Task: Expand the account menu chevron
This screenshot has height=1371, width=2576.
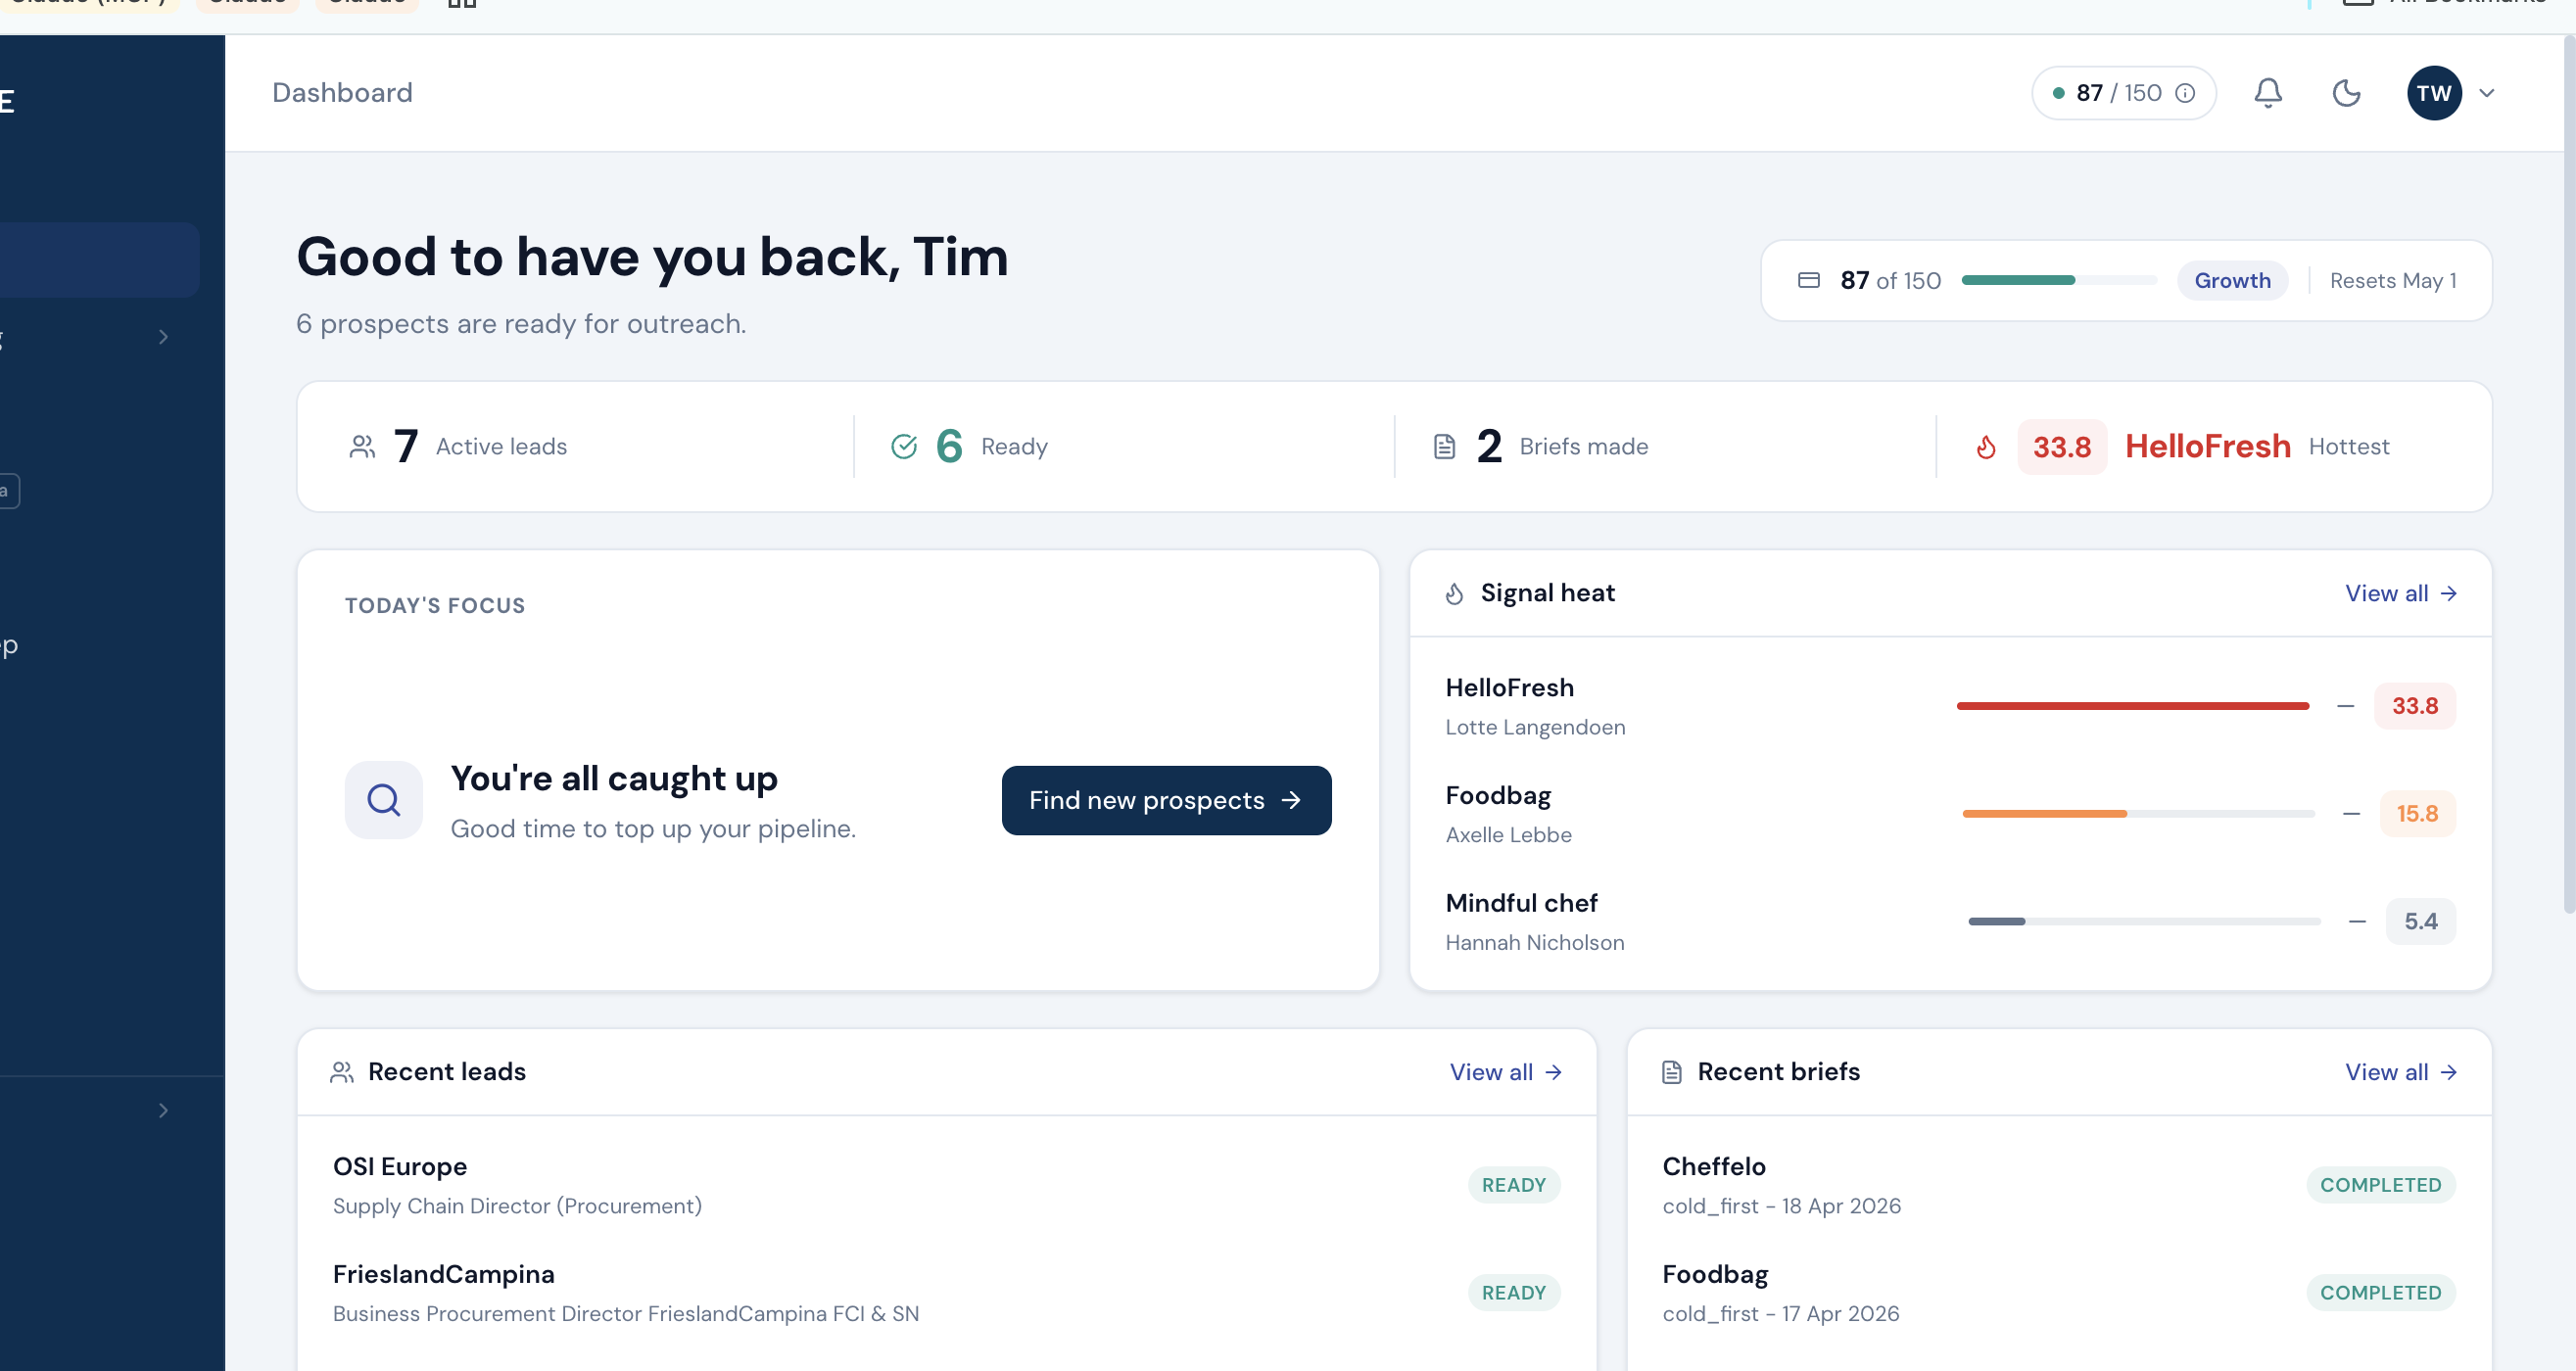Action: [2487, 93]
